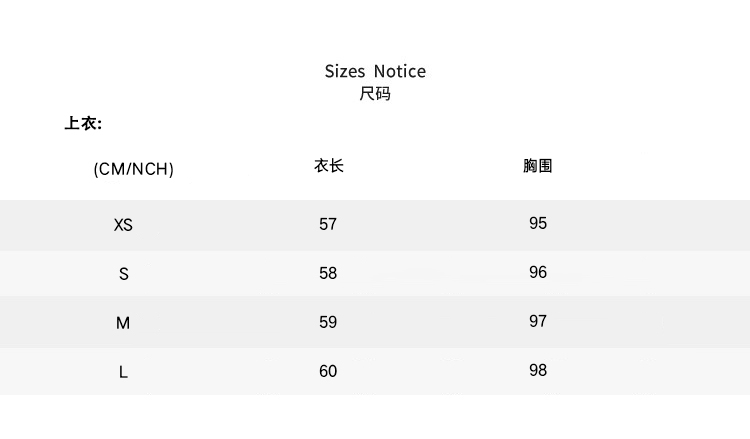
Task: Click the garment length value 57
Action: (x=328, y=224)
